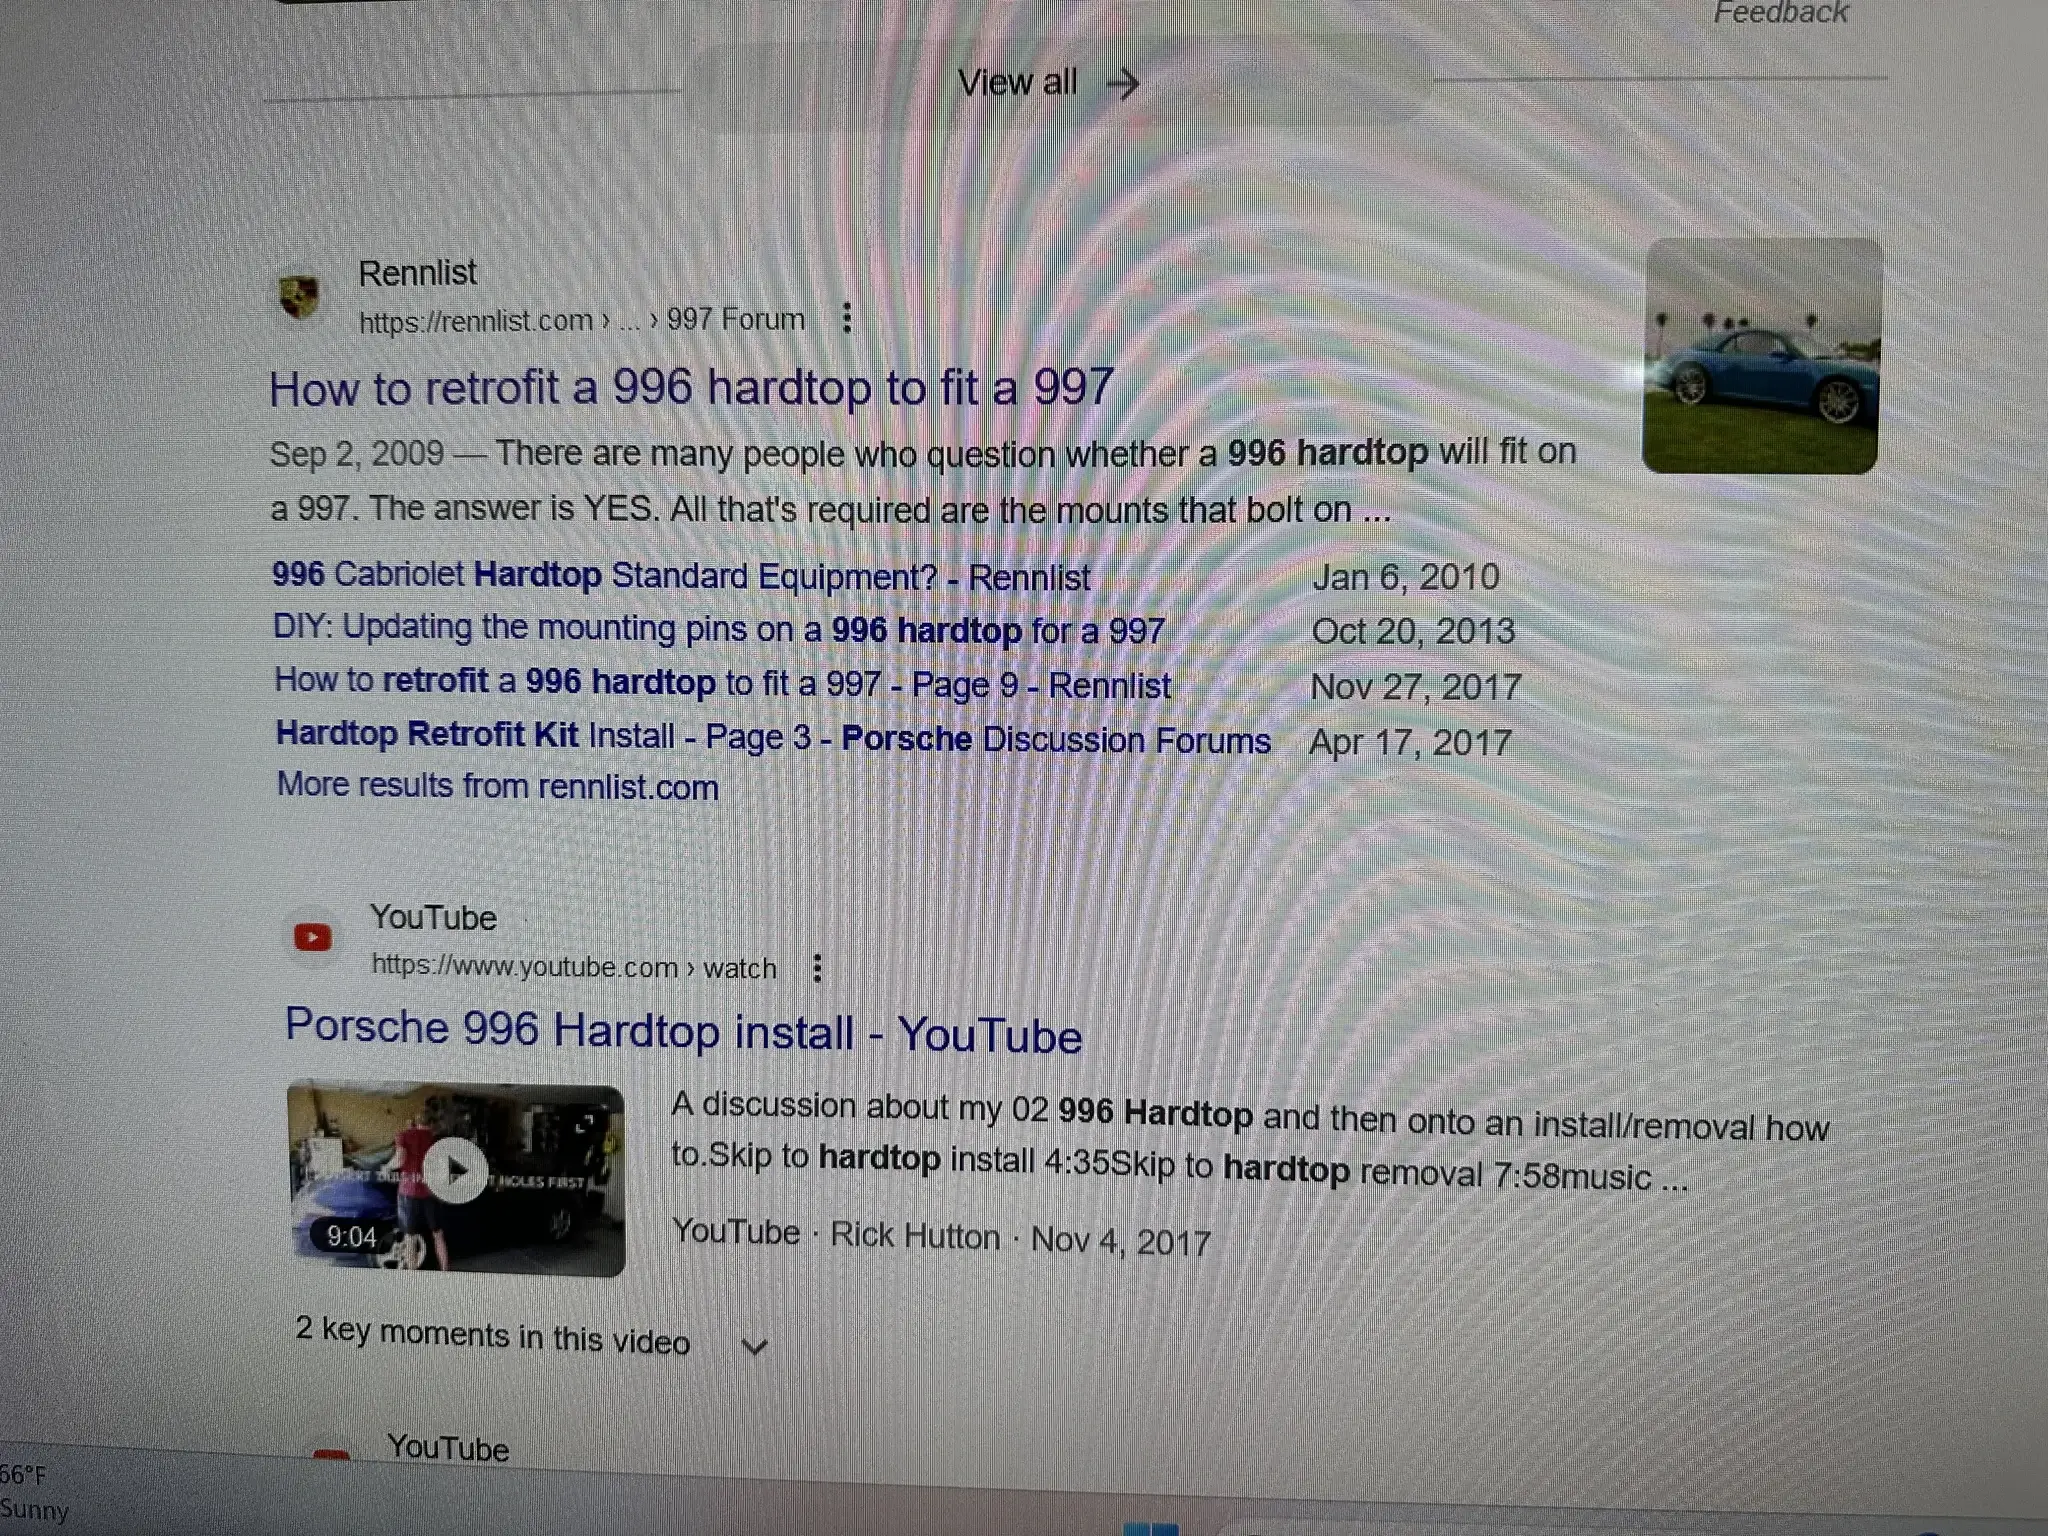The image size is (2048, 1536).
Task: Click the YouTube logo favicon
Action: (312, 937)
